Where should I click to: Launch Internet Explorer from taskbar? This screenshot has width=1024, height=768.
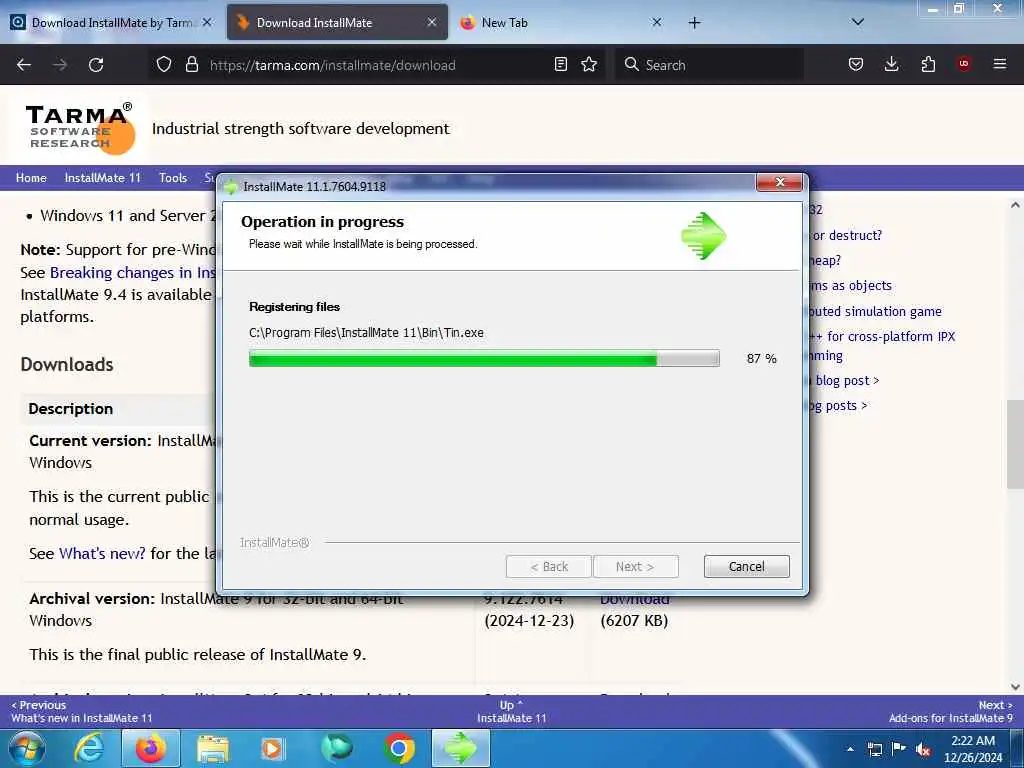(88, 748)
